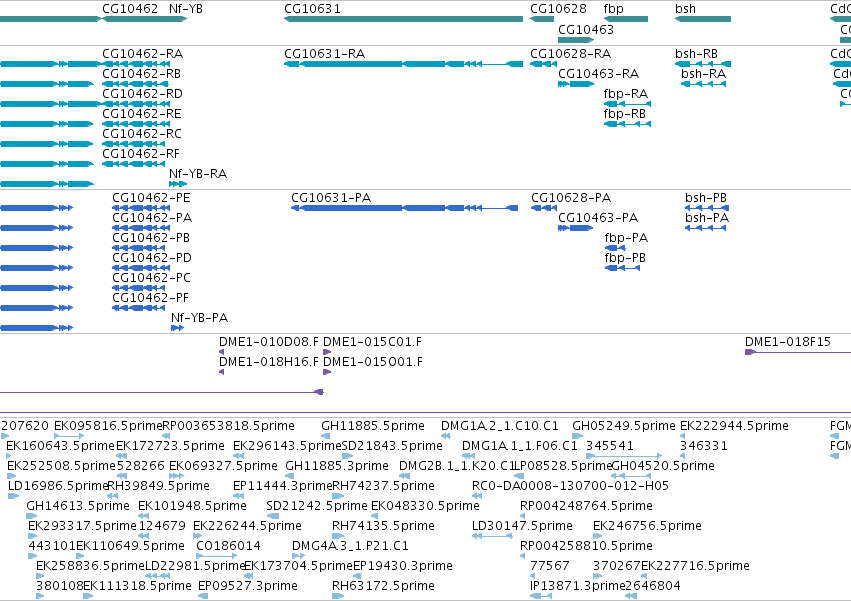Image resolution: width=851 pixels, height=601 pixels.
Task: Select the EK227716.5prime EST label
Action: (695, 566)
